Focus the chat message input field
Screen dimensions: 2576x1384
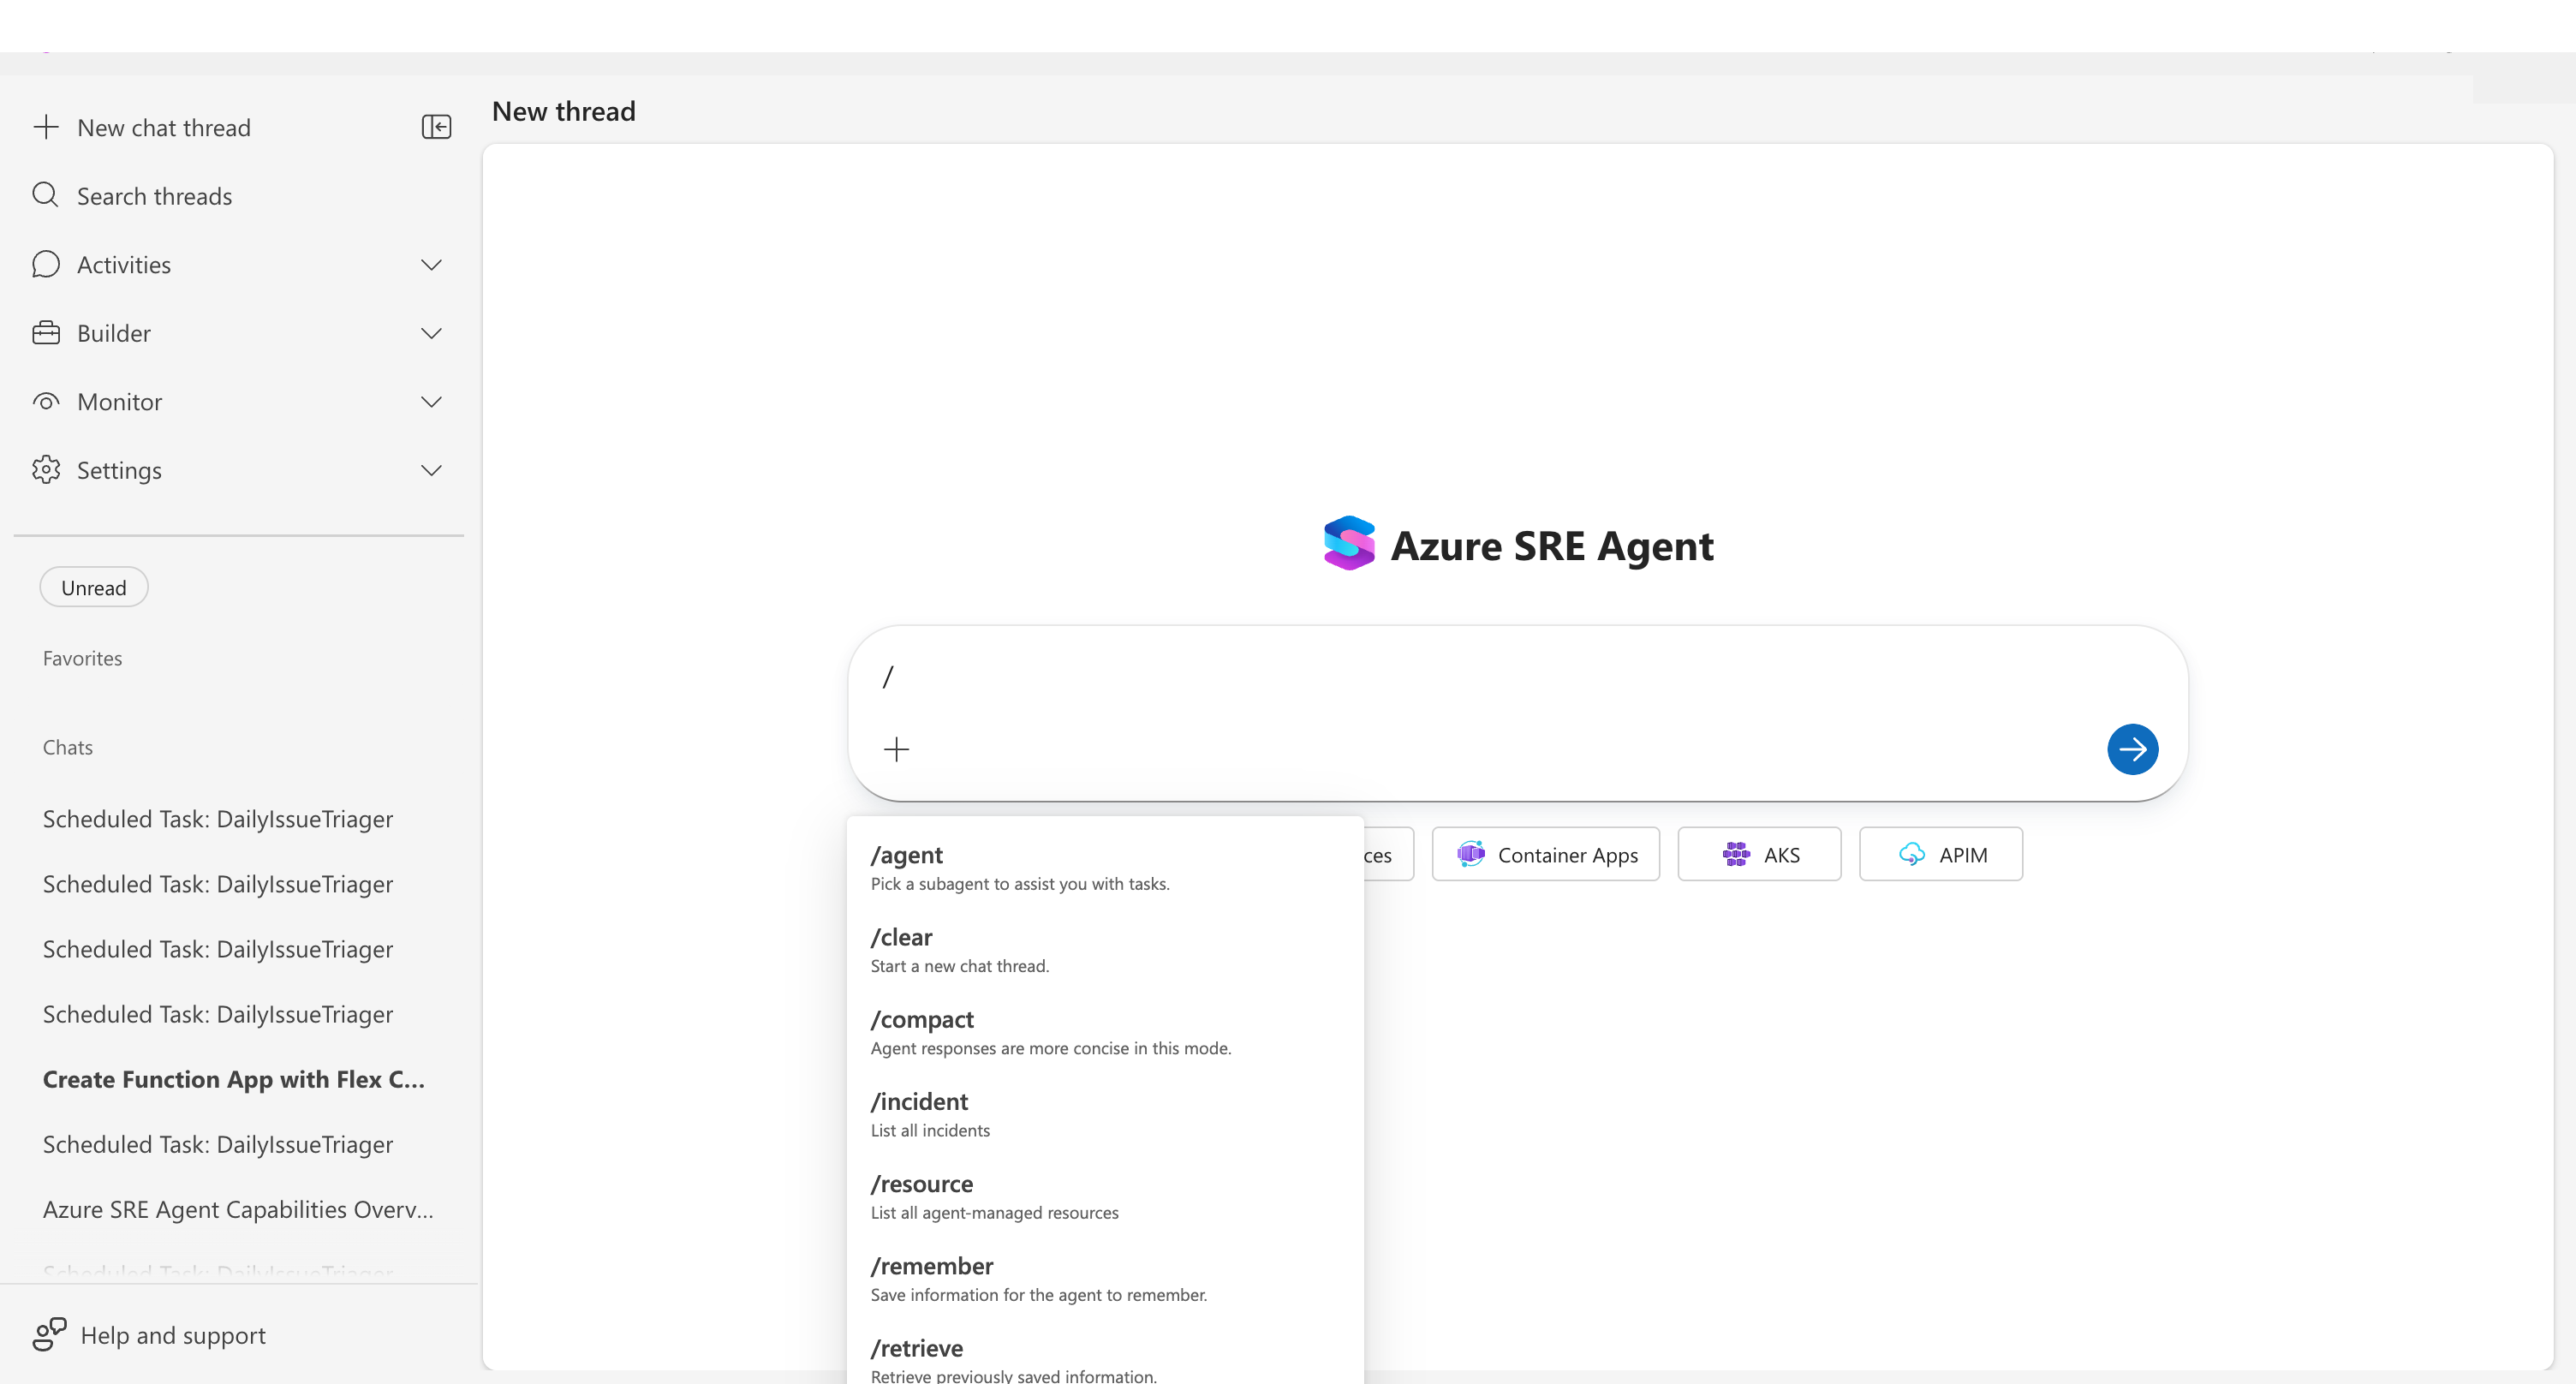[x=1517, y=677]
